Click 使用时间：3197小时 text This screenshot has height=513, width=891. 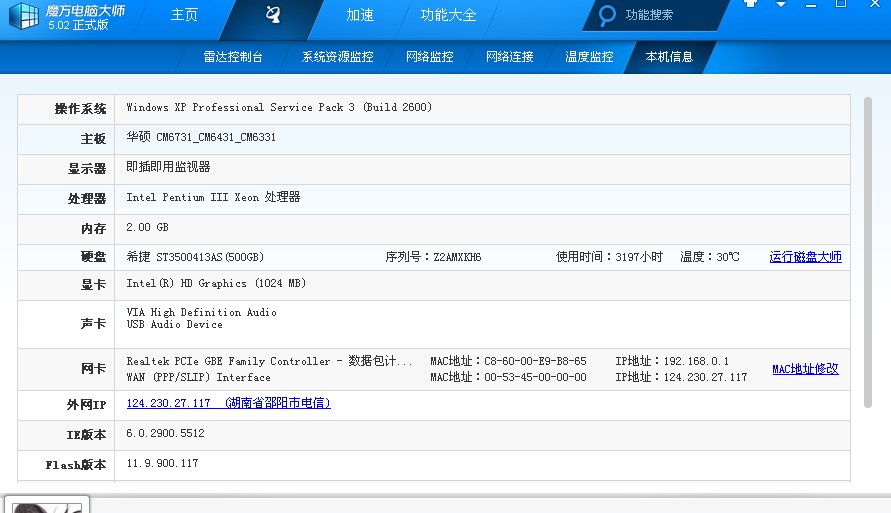click(609, 257)
